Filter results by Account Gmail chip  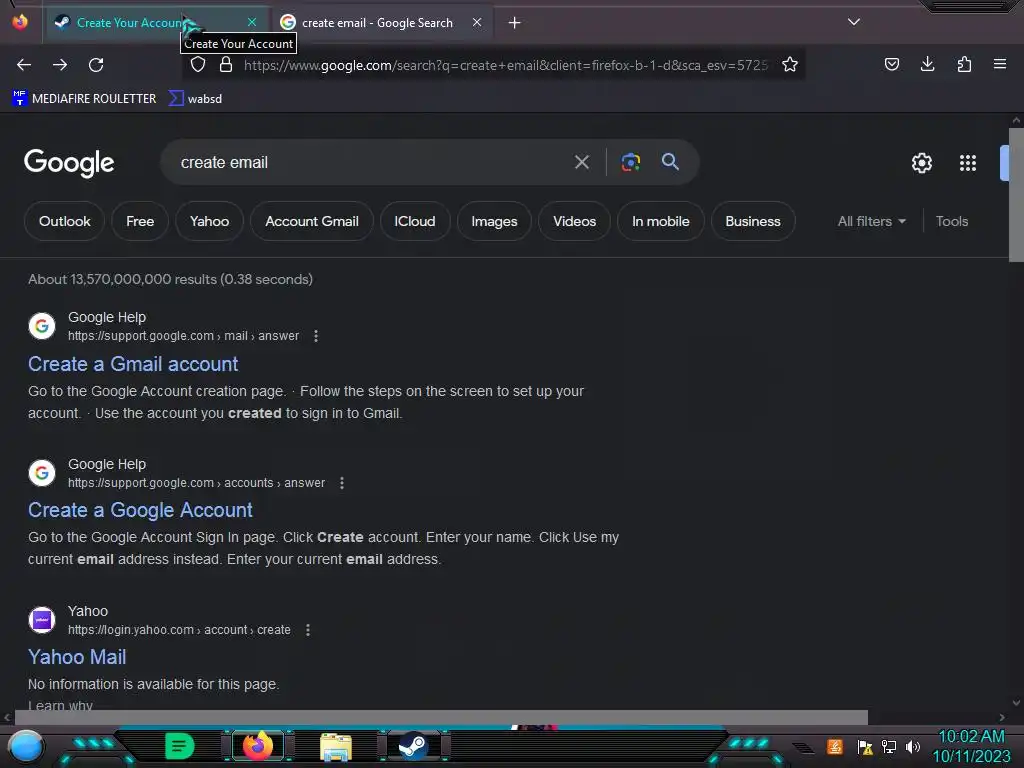tap(312, 221)
